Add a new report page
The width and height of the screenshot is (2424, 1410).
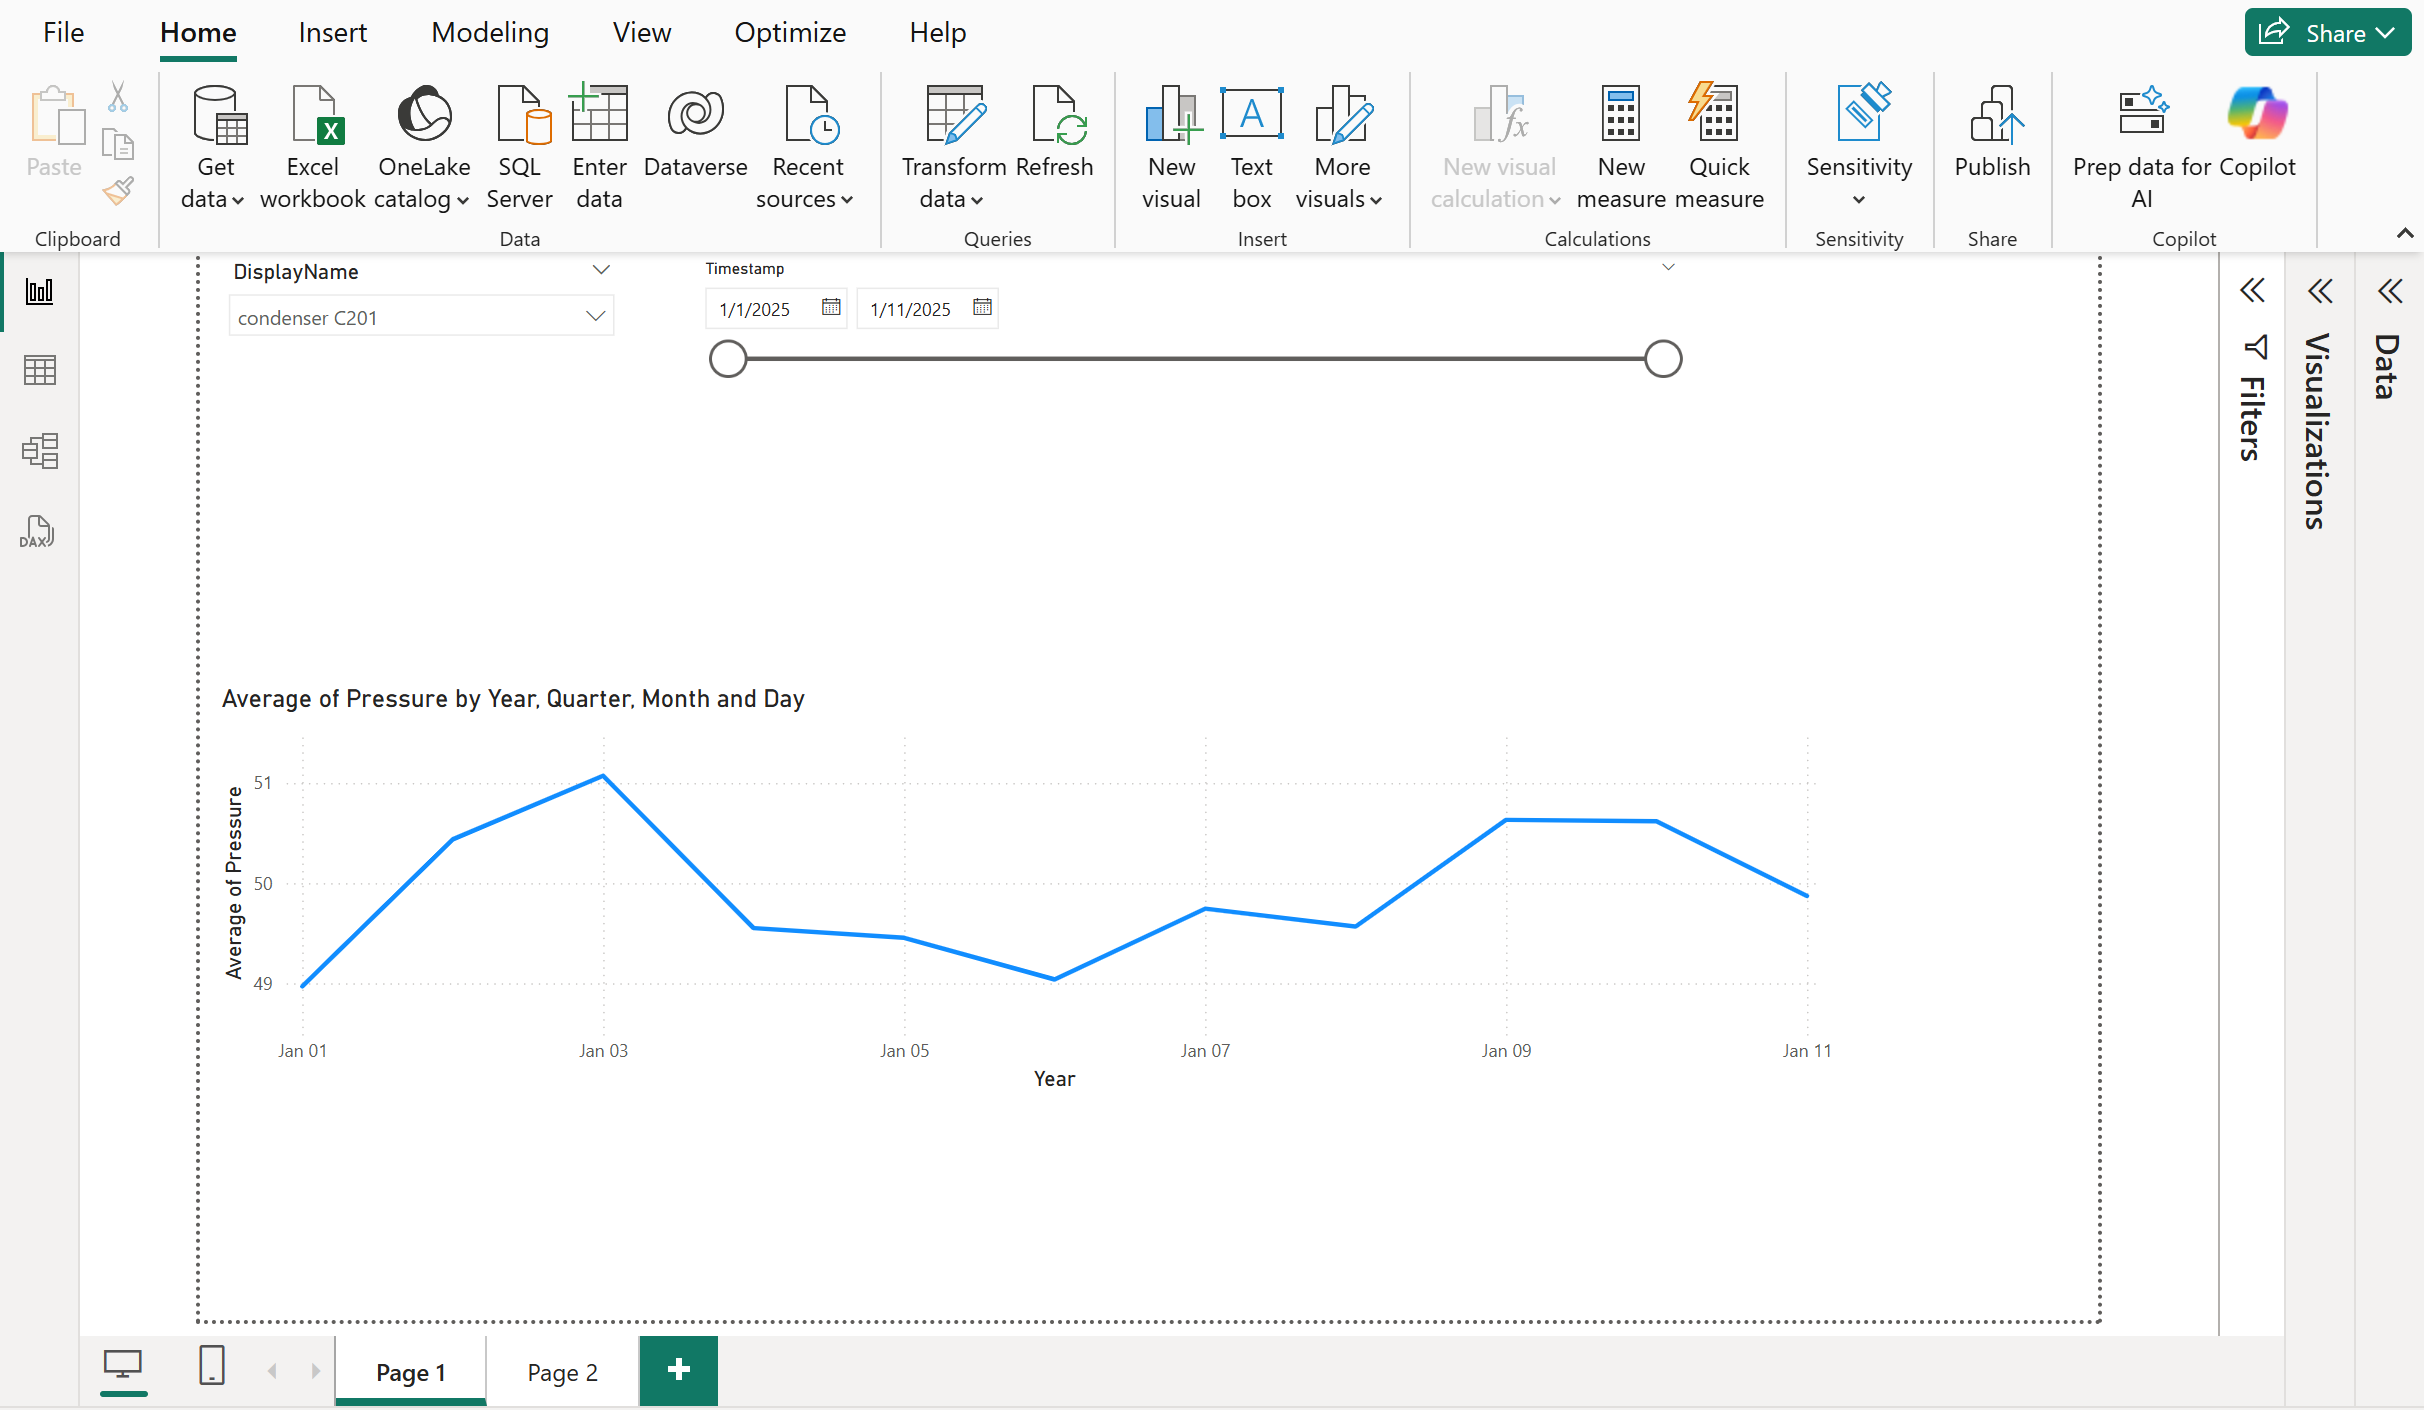pyautogui.click(x=678, y=1370)
